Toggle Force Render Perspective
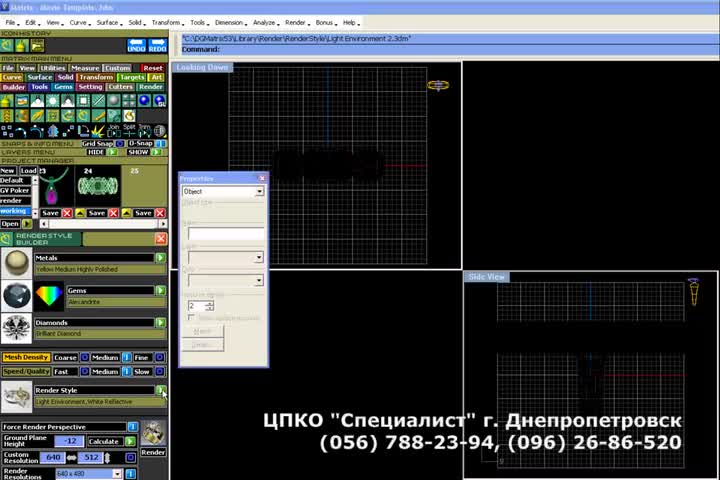Viewport: 720px width, 480px height. click(x=132, y=427)
